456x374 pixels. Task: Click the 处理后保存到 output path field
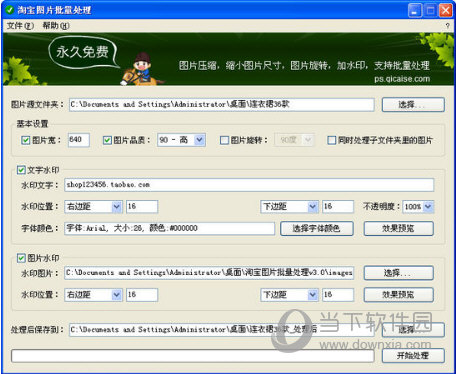[222, 330]
